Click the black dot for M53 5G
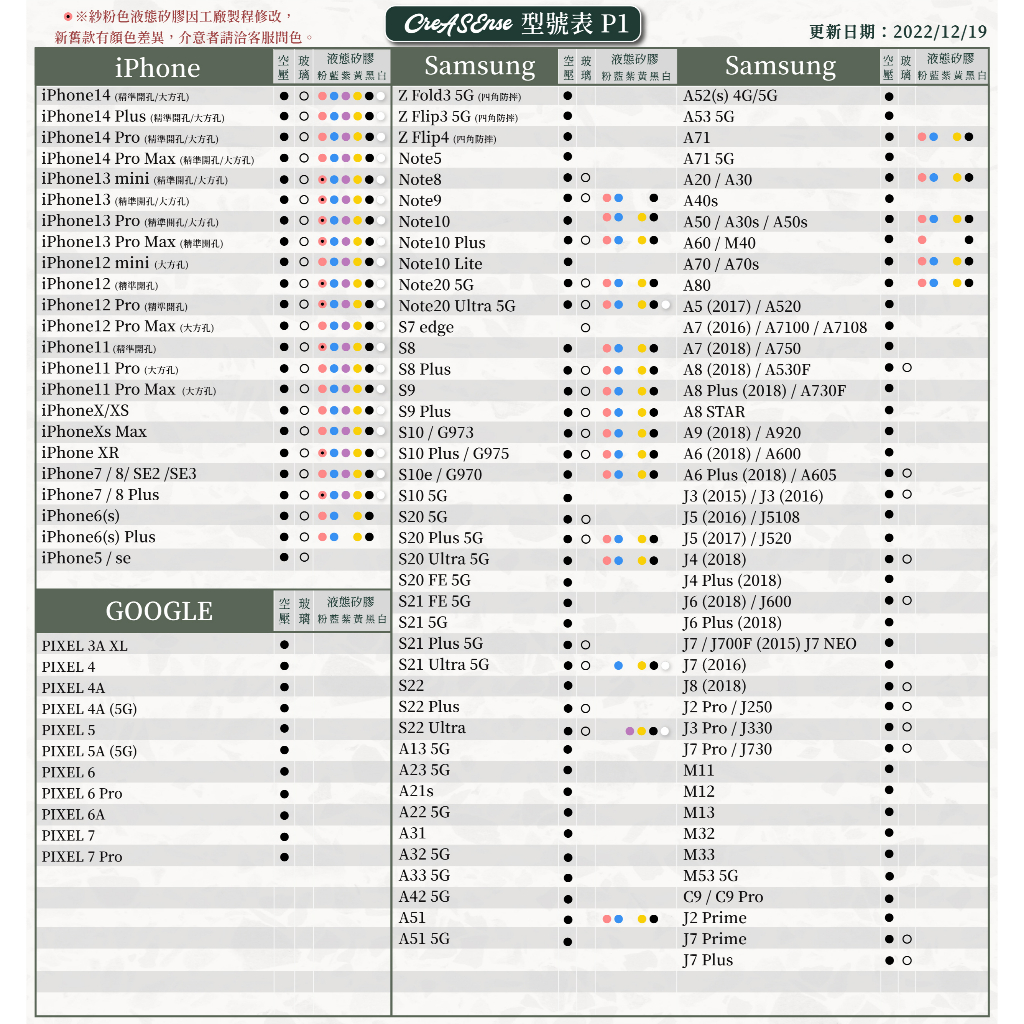 click(889, 876)
